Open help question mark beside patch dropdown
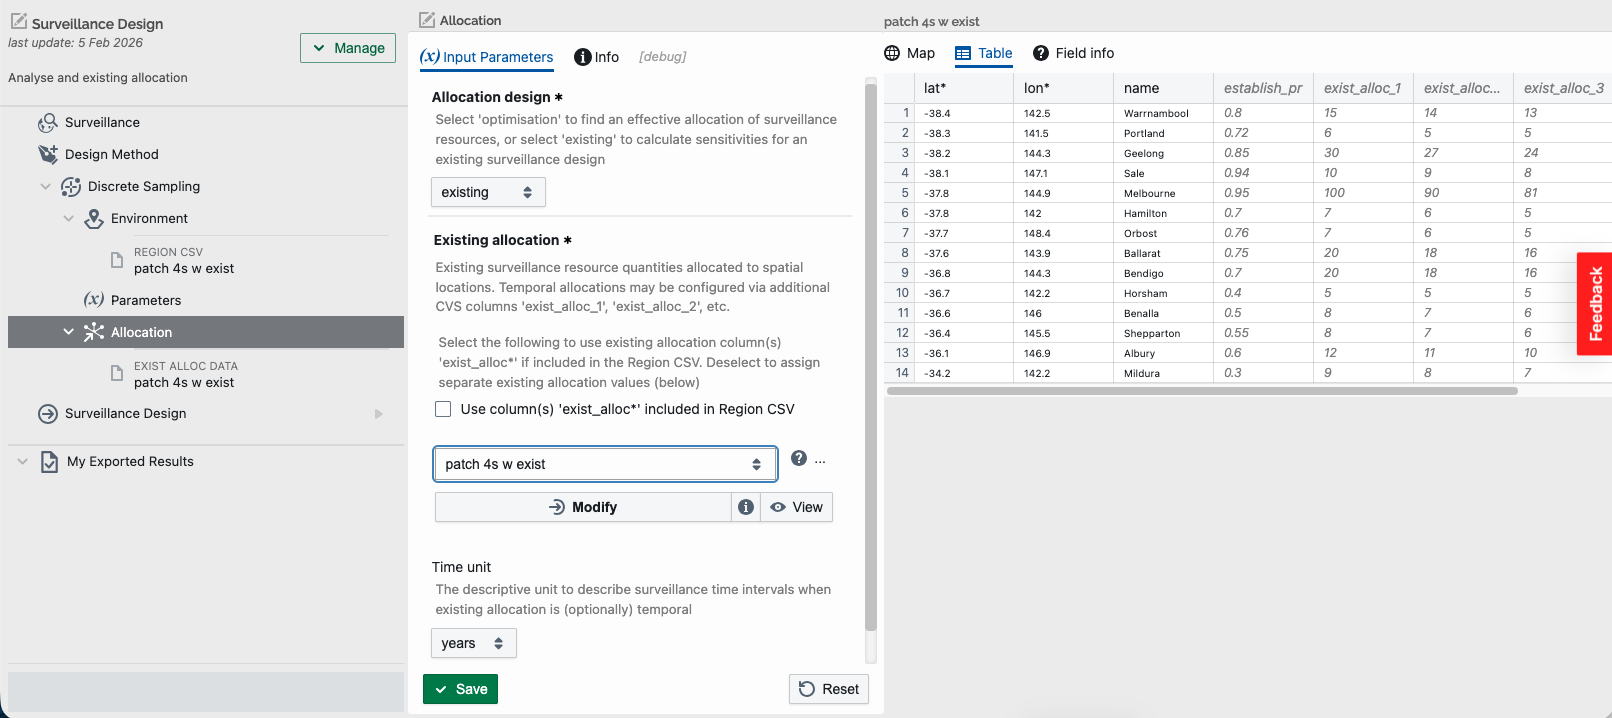This screenshot has height=718, width=1612. [798, 458]
